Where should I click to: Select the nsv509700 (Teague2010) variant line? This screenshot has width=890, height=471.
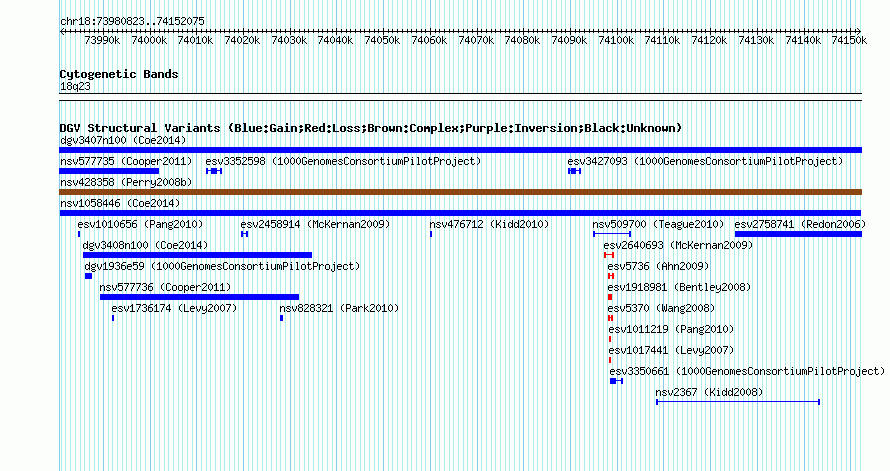pyautogui.click(x=612, y=234)
